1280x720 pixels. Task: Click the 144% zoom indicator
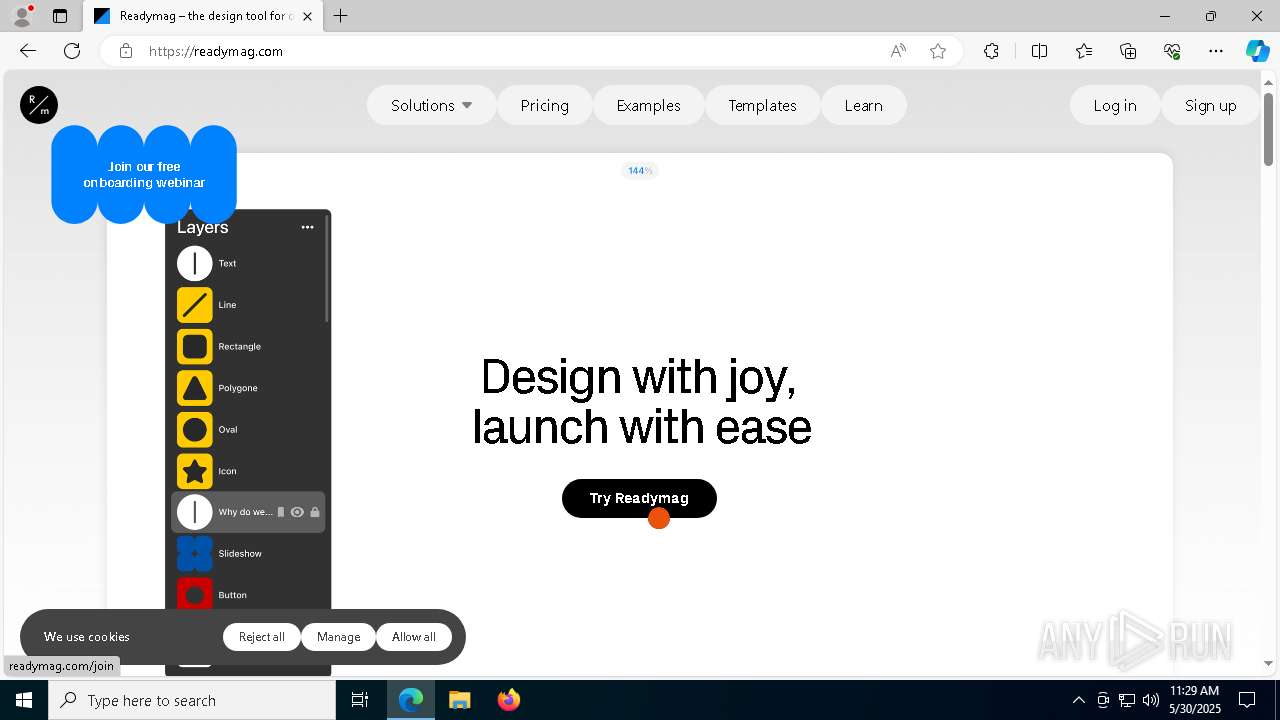click(640, 170)
